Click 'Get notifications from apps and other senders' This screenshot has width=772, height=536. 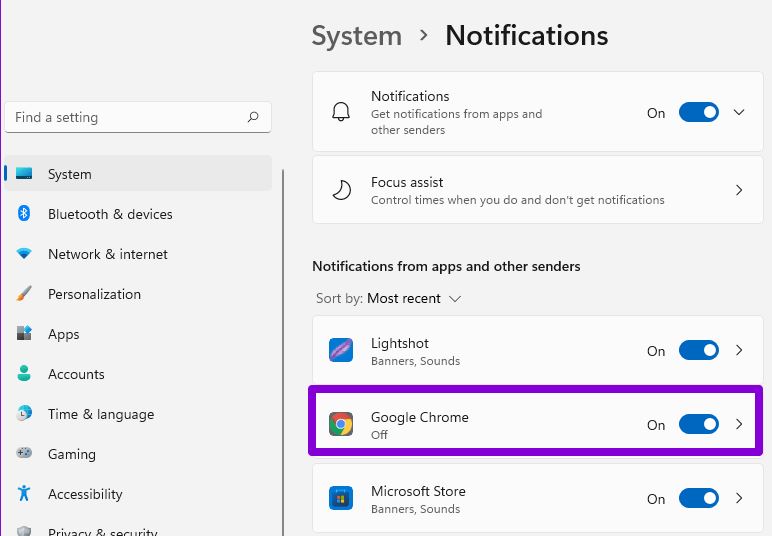pyautogui.click(x=456, y=122)
